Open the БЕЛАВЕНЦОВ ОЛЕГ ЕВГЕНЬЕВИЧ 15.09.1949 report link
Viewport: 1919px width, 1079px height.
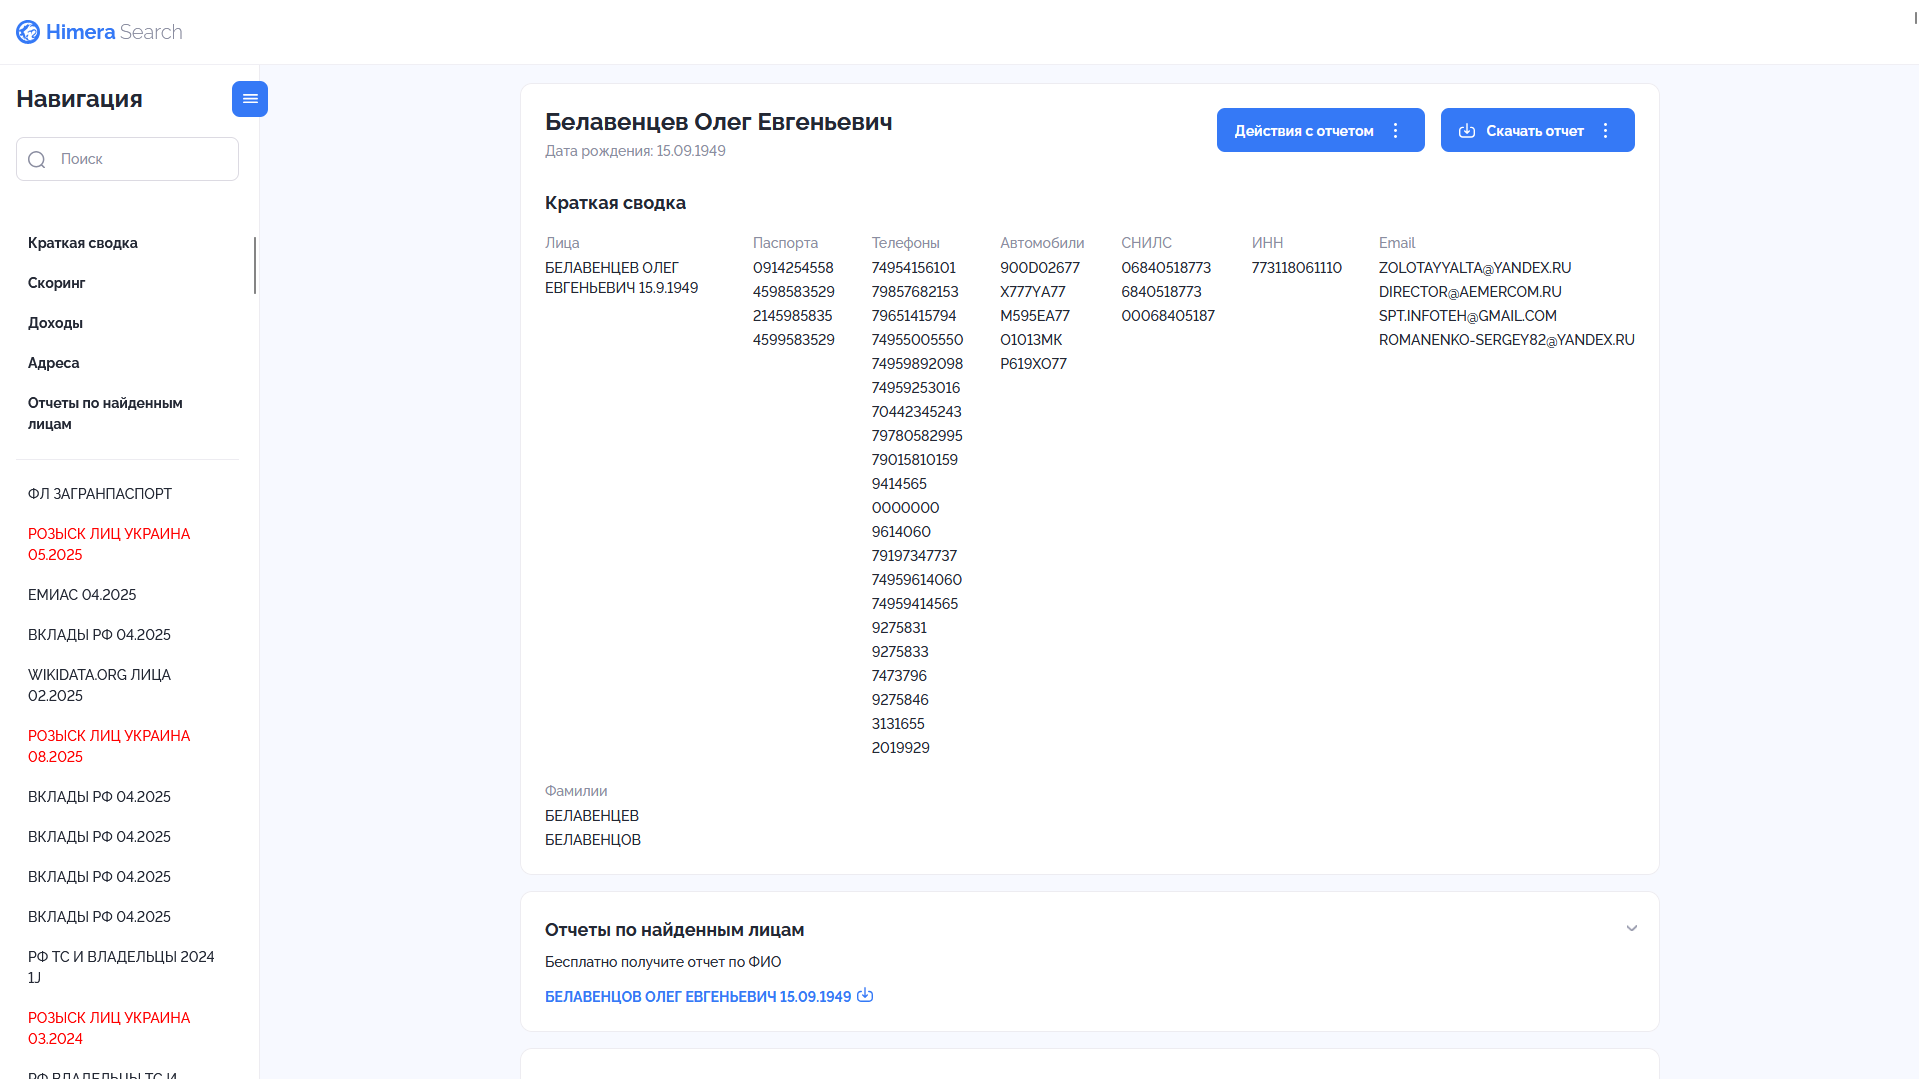698,997
